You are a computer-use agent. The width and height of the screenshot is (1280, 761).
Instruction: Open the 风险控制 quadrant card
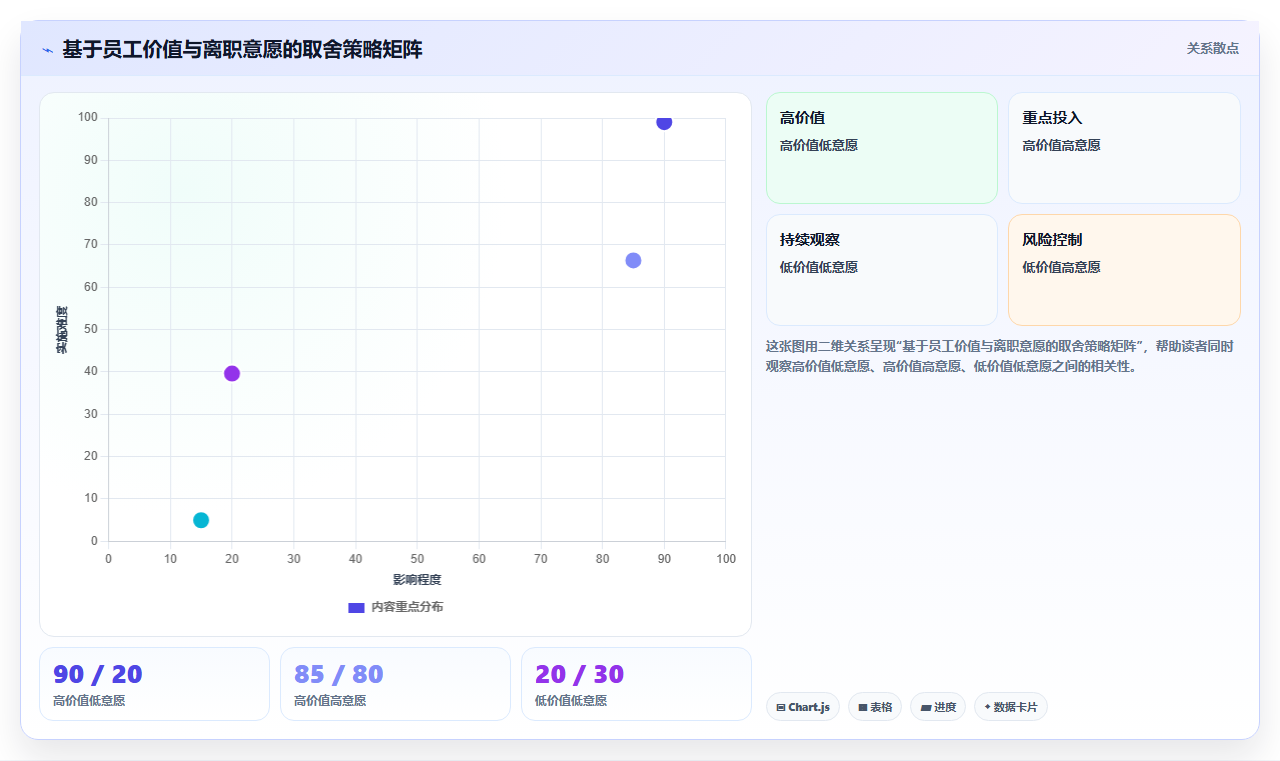point(1124,270)
